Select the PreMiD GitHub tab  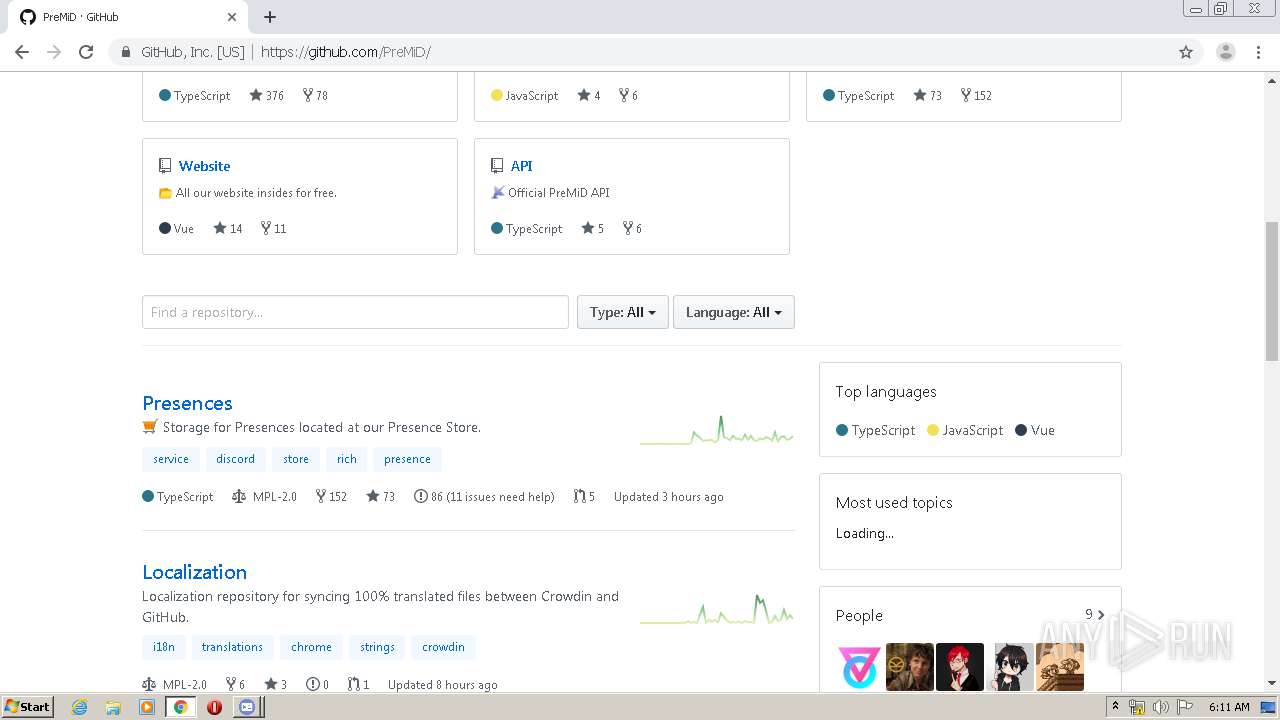(x=127, y=17)
